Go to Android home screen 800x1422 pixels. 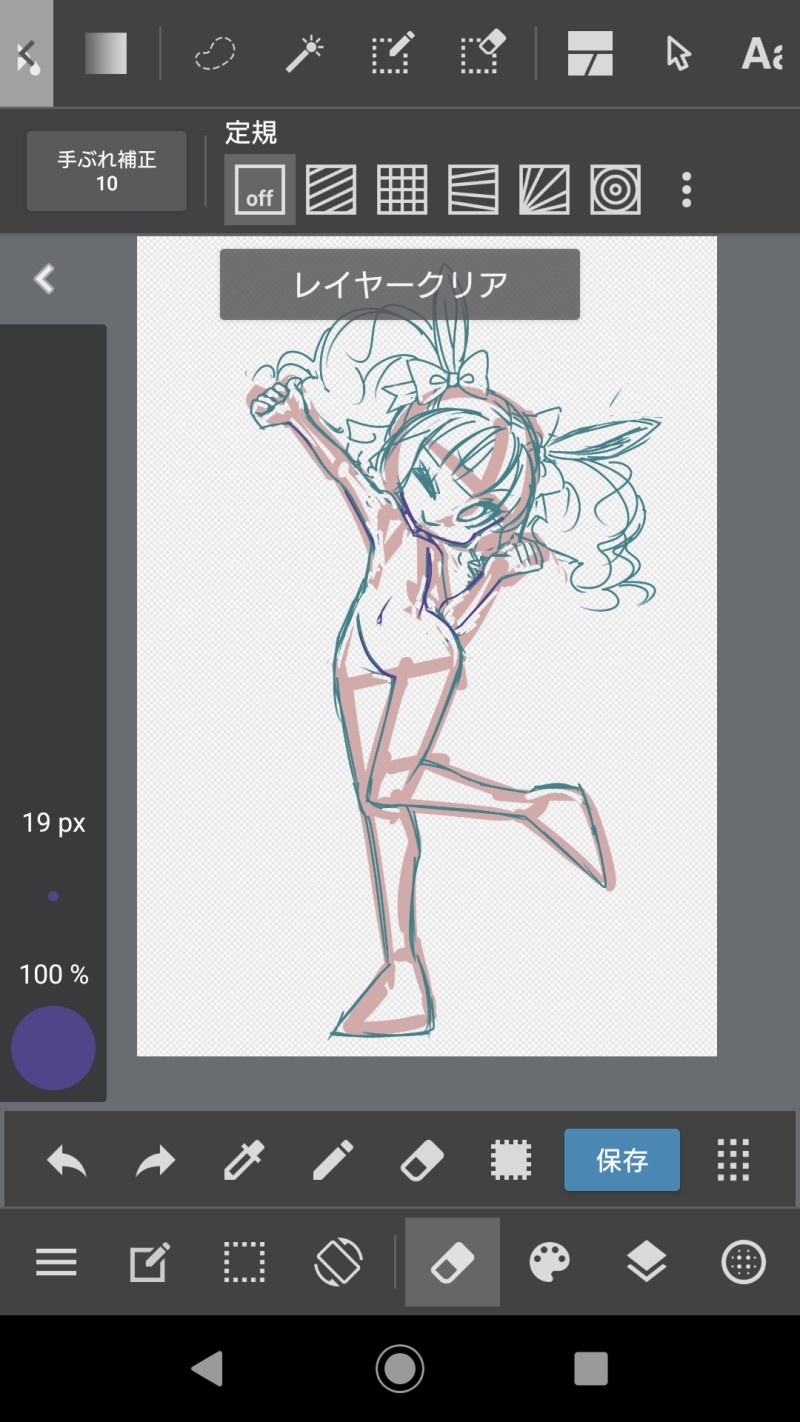point(400,1368)
